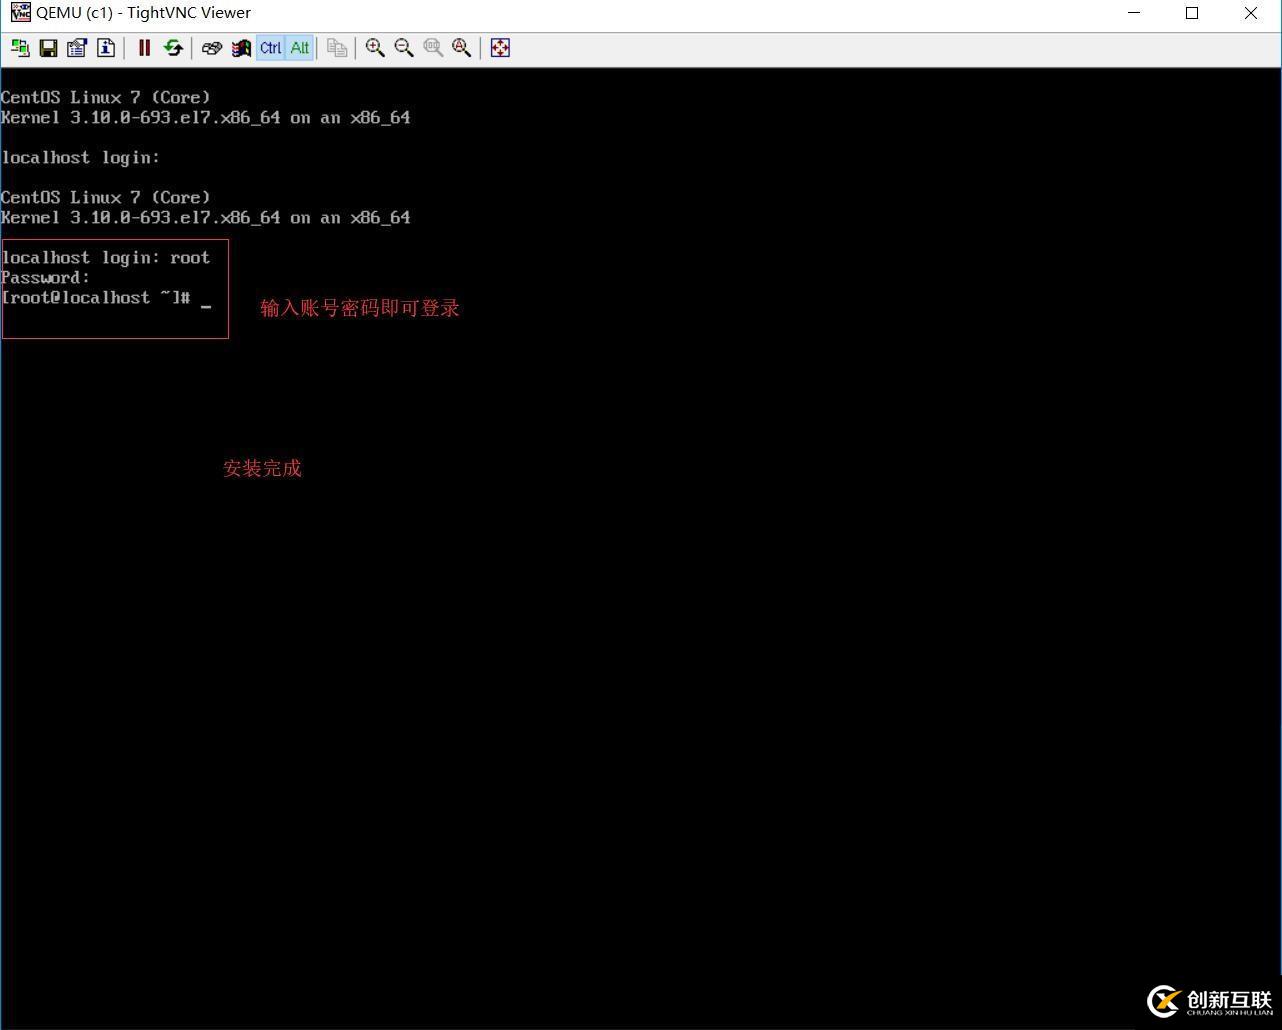Viewport: 1282px width, 1030px height.
Task: Click the 'localhost login: root' line
Action: (x=106, y=258)
